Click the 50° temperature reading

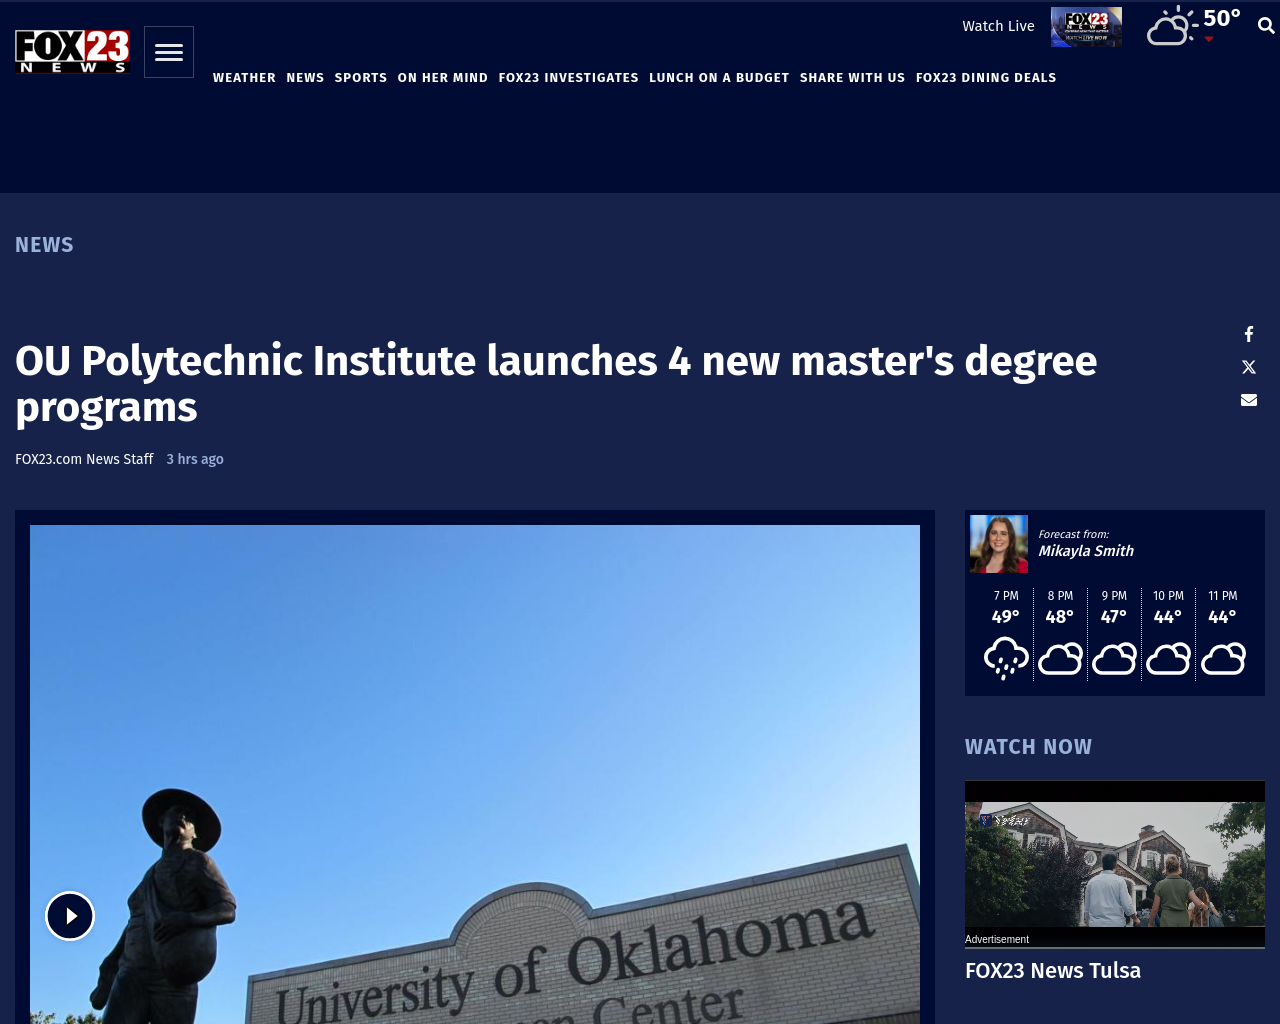coord(1222,18)
